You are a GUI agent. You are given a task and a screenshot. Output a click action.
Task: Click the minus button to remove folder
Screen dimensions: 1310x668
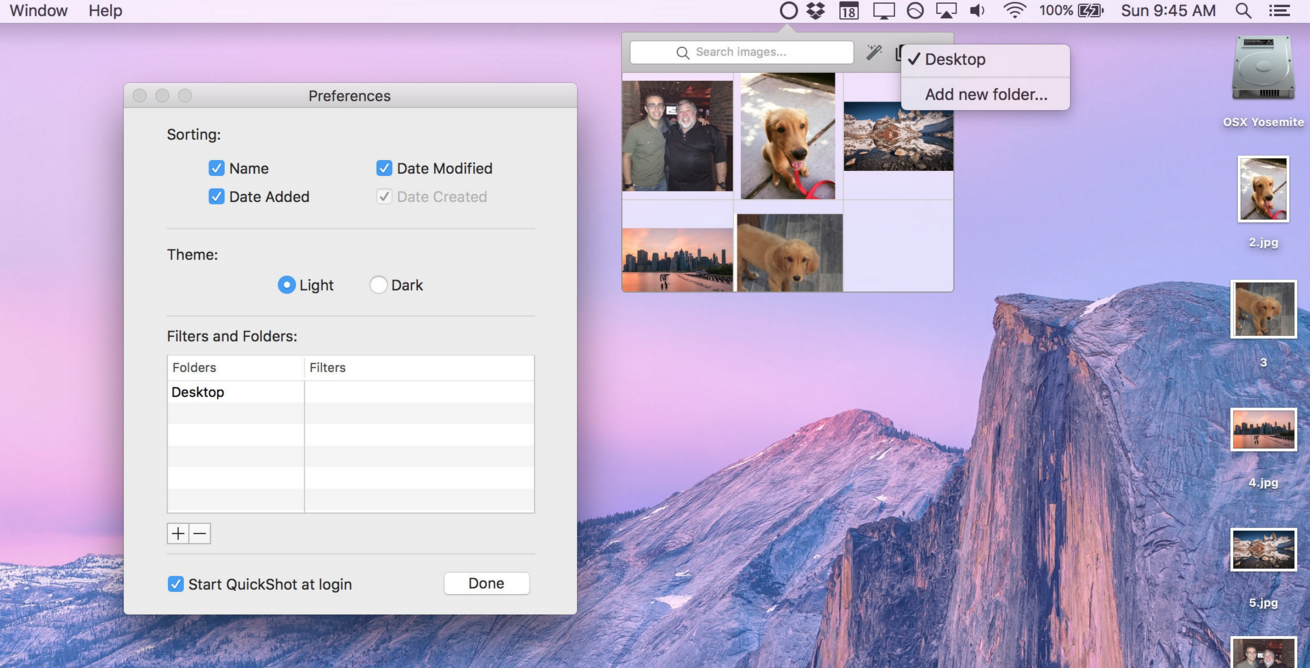(x=200, y=534)
